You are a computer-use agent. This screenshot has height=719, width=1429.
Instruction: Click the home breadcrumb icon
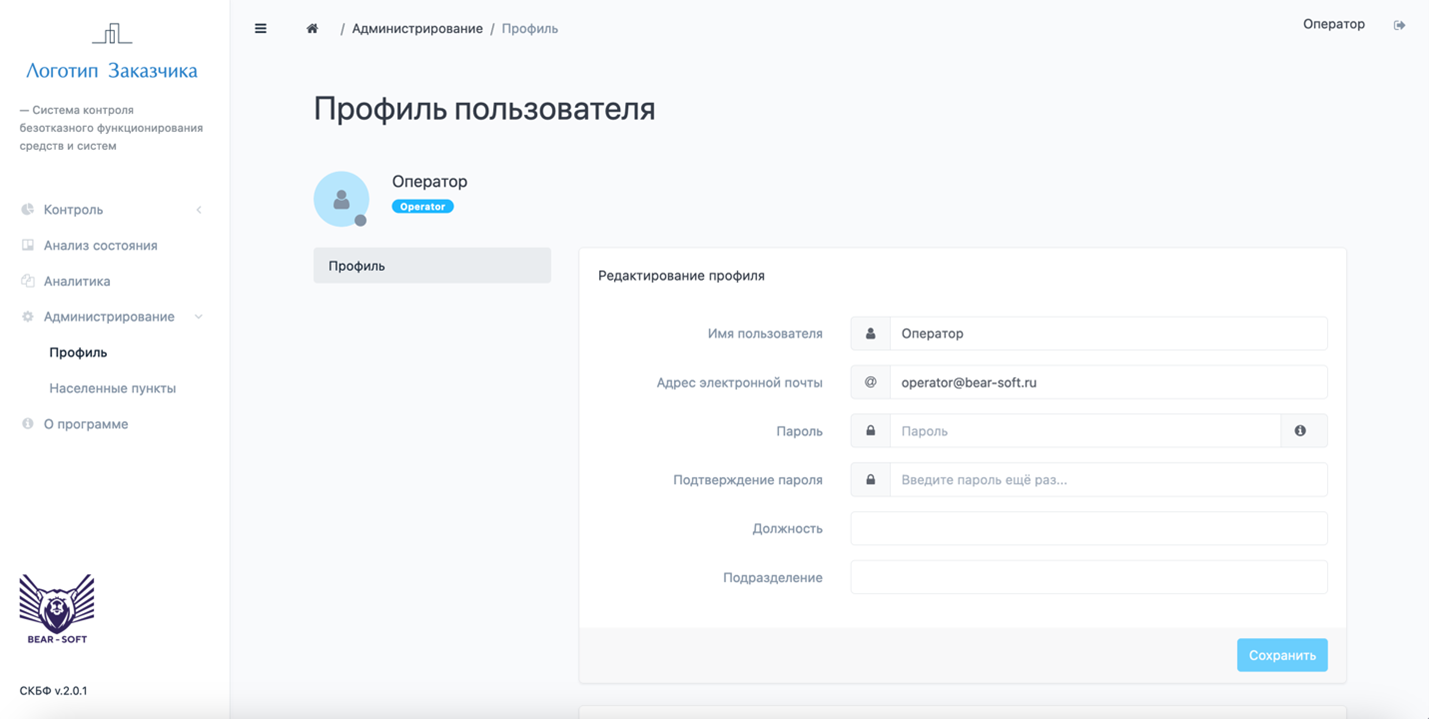pos(311,28)
